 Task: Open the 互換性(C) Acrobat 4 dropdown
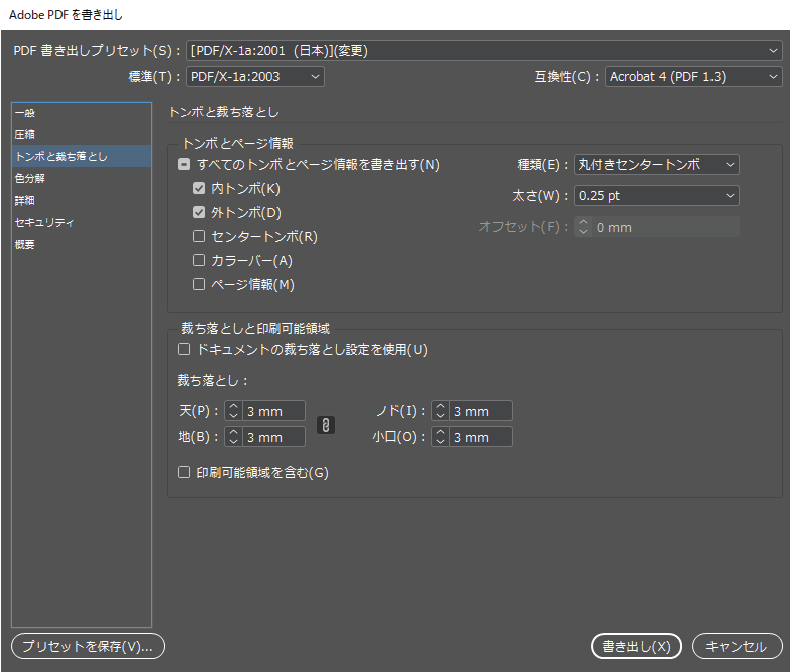tap(694, 77)
